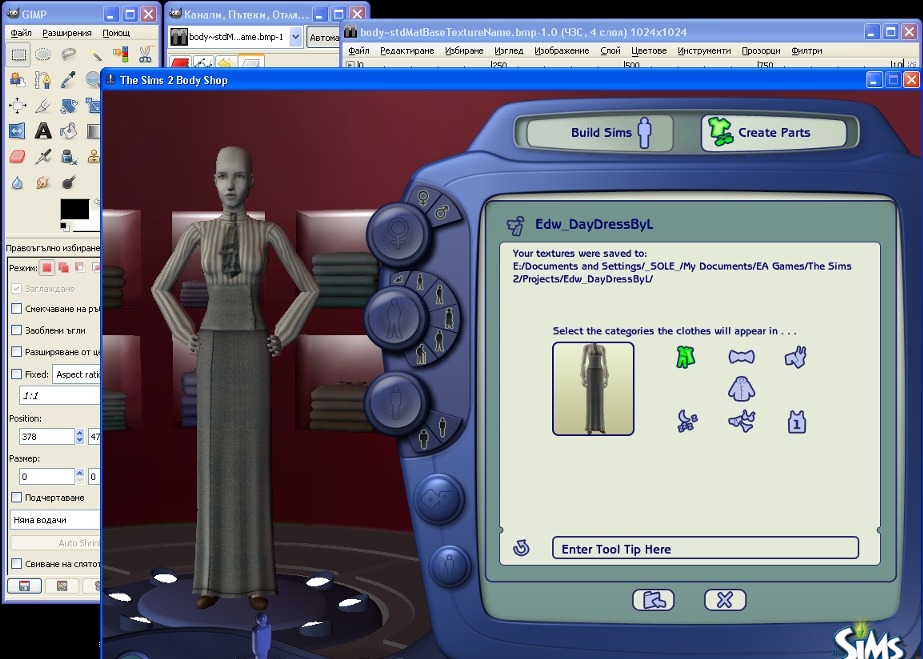Image resolution: width=923 pixels, height=659 pixels.
Task: Select the Rotate tool in GIMP
Action: tap(68, 105)
